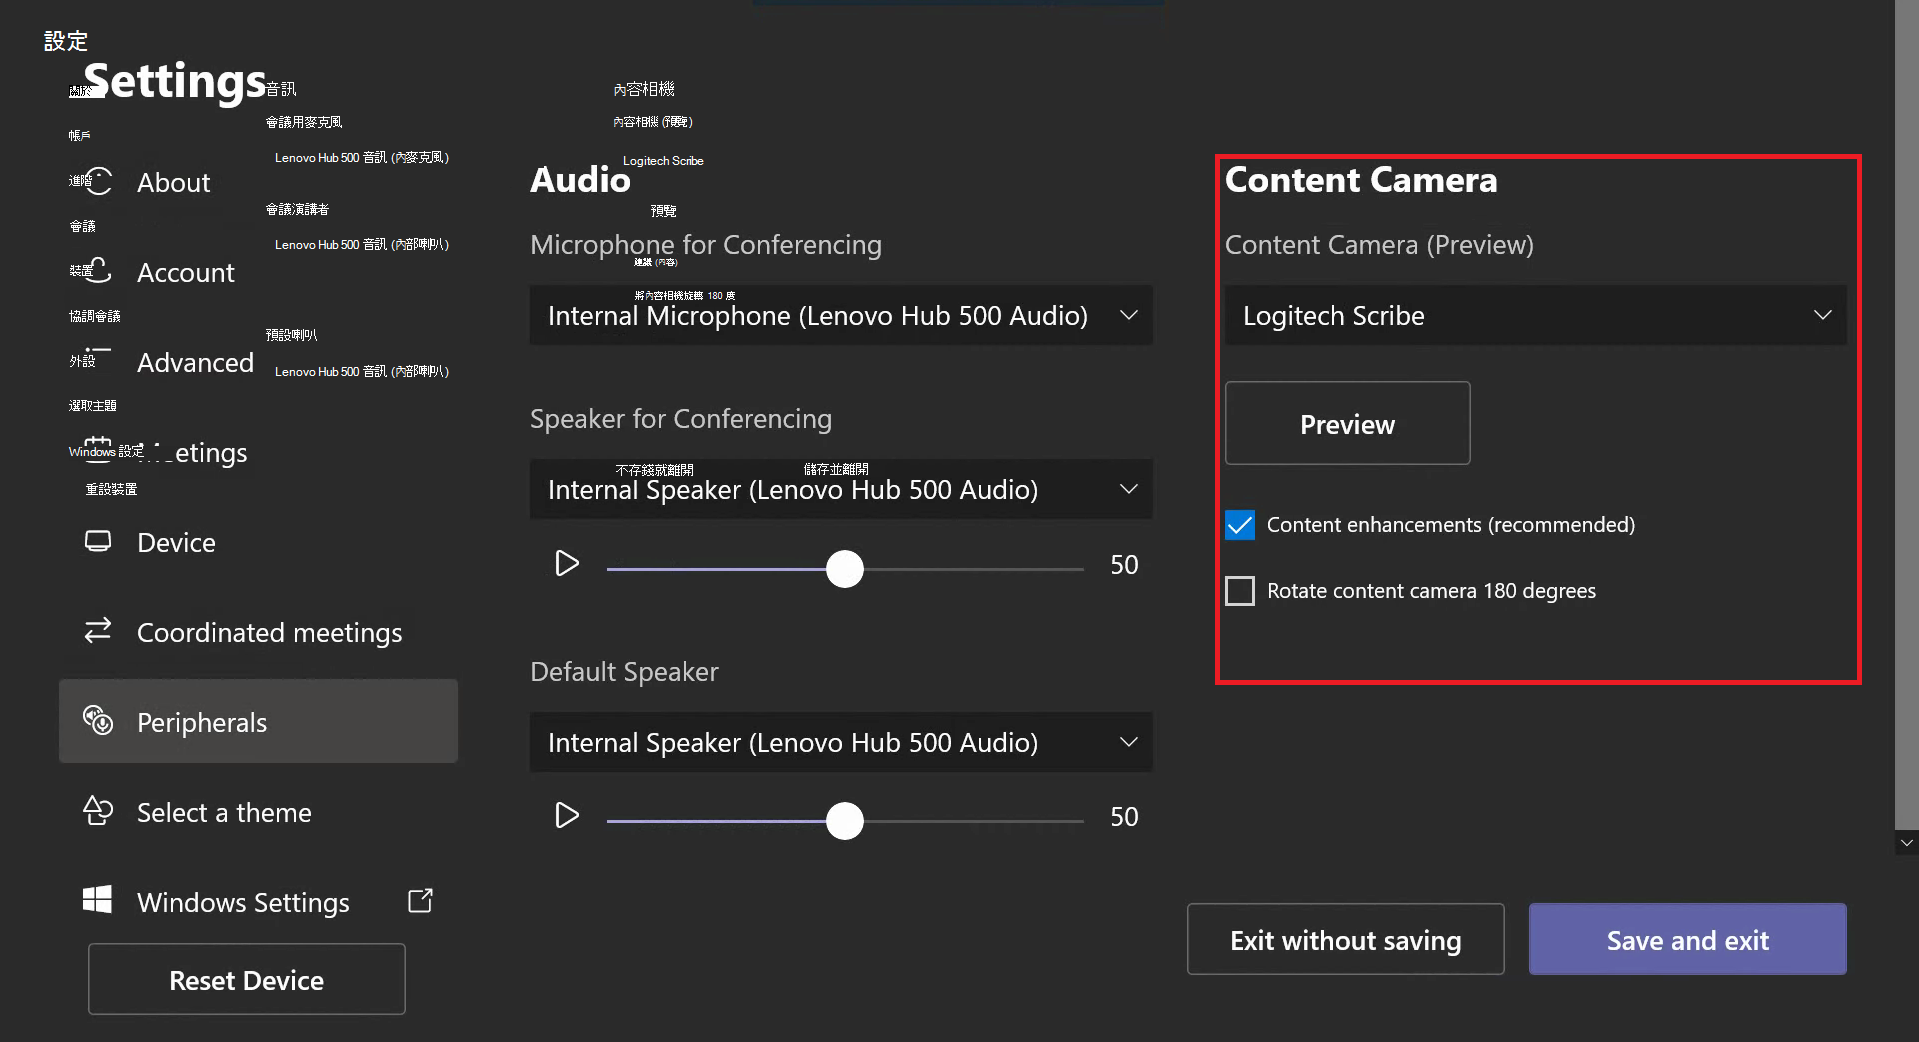Click the Content Camera (Preview) label
The image size is (1919, 1042).
[x=1379, y=245]
